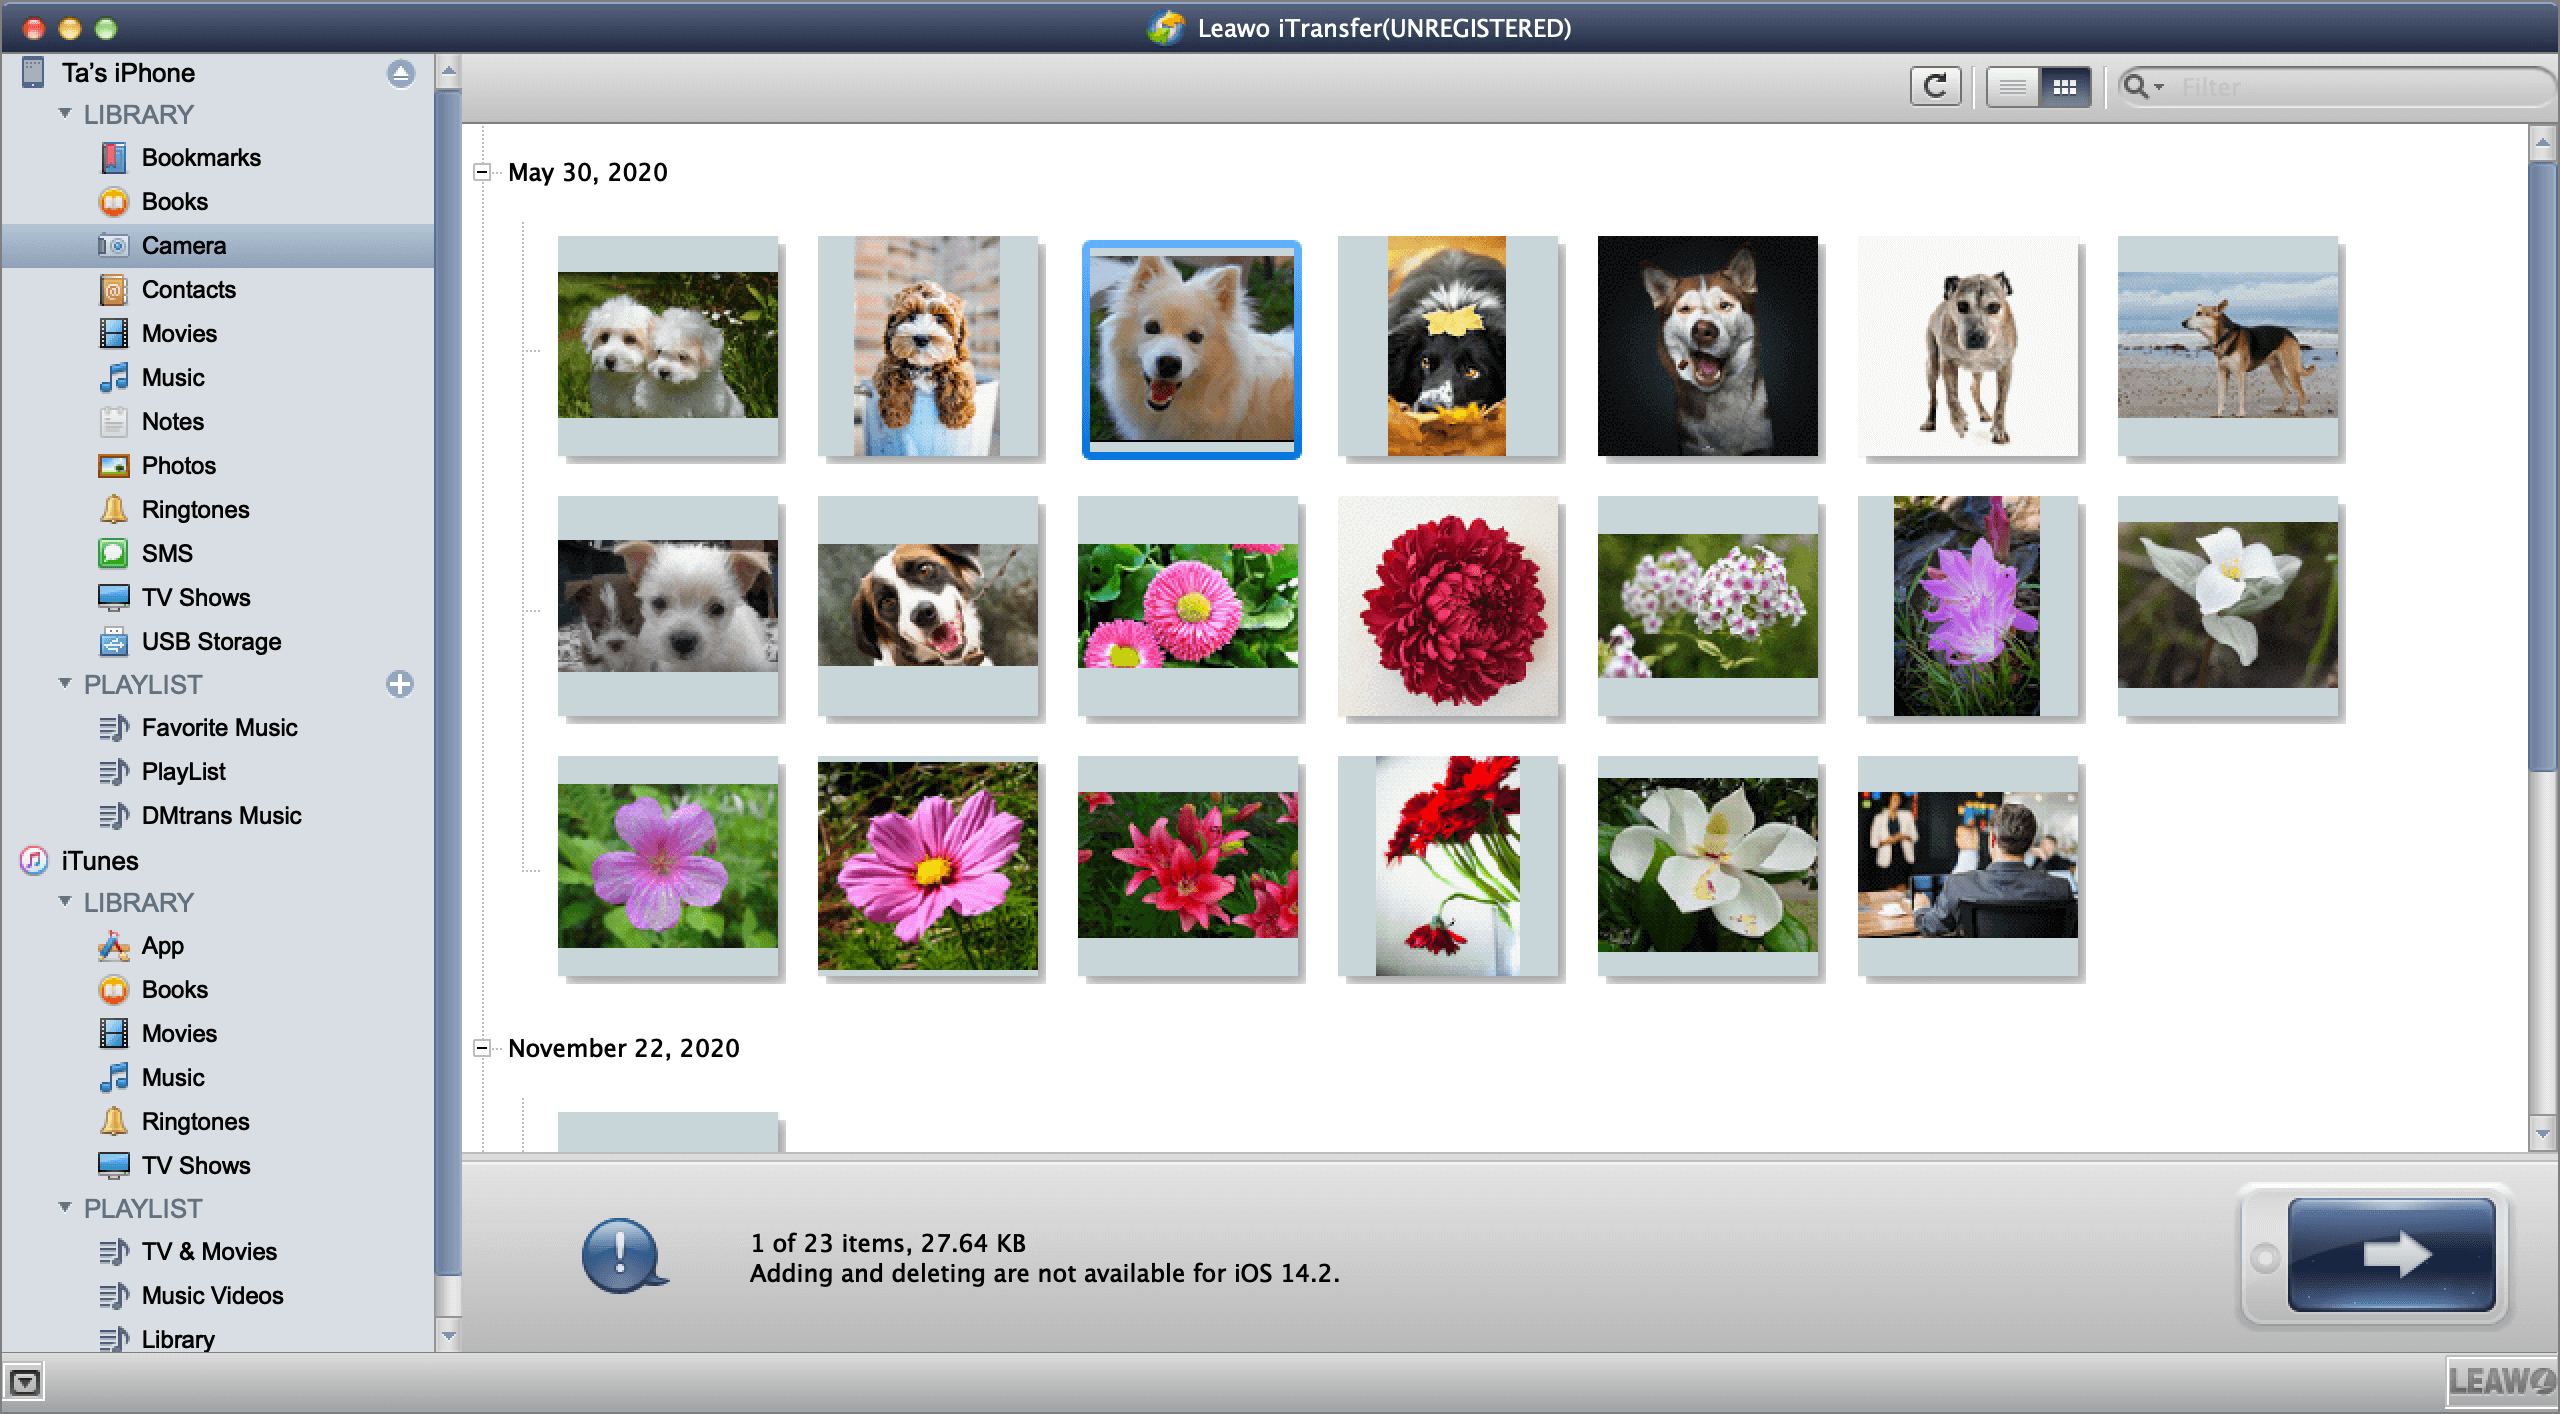This screenshot has height=1414, width=2560.
Task: Collapse the November 22, 2020 group
Action: click(x=482, y=1048)
